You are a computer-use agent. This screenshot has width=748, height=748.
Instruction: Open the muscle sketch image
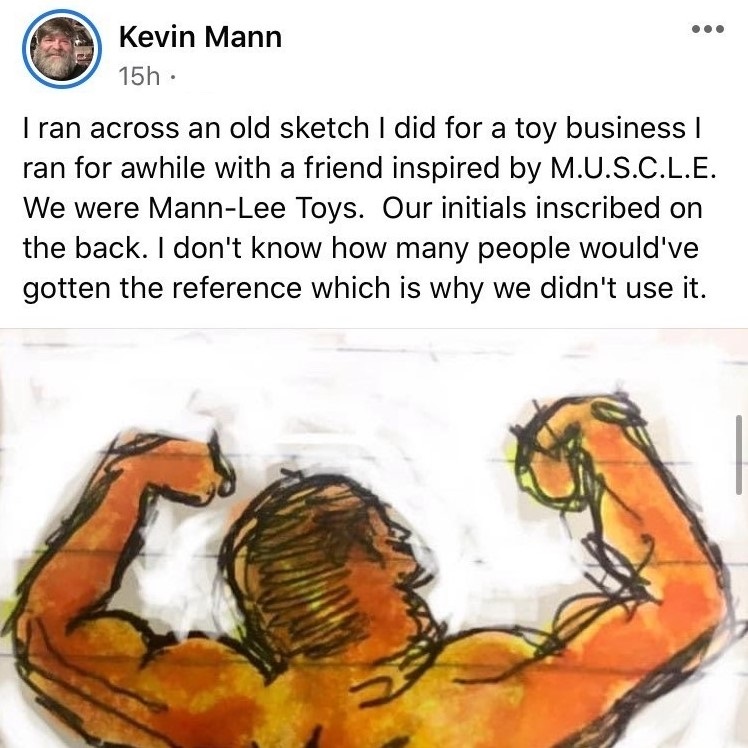pos(374,538)
